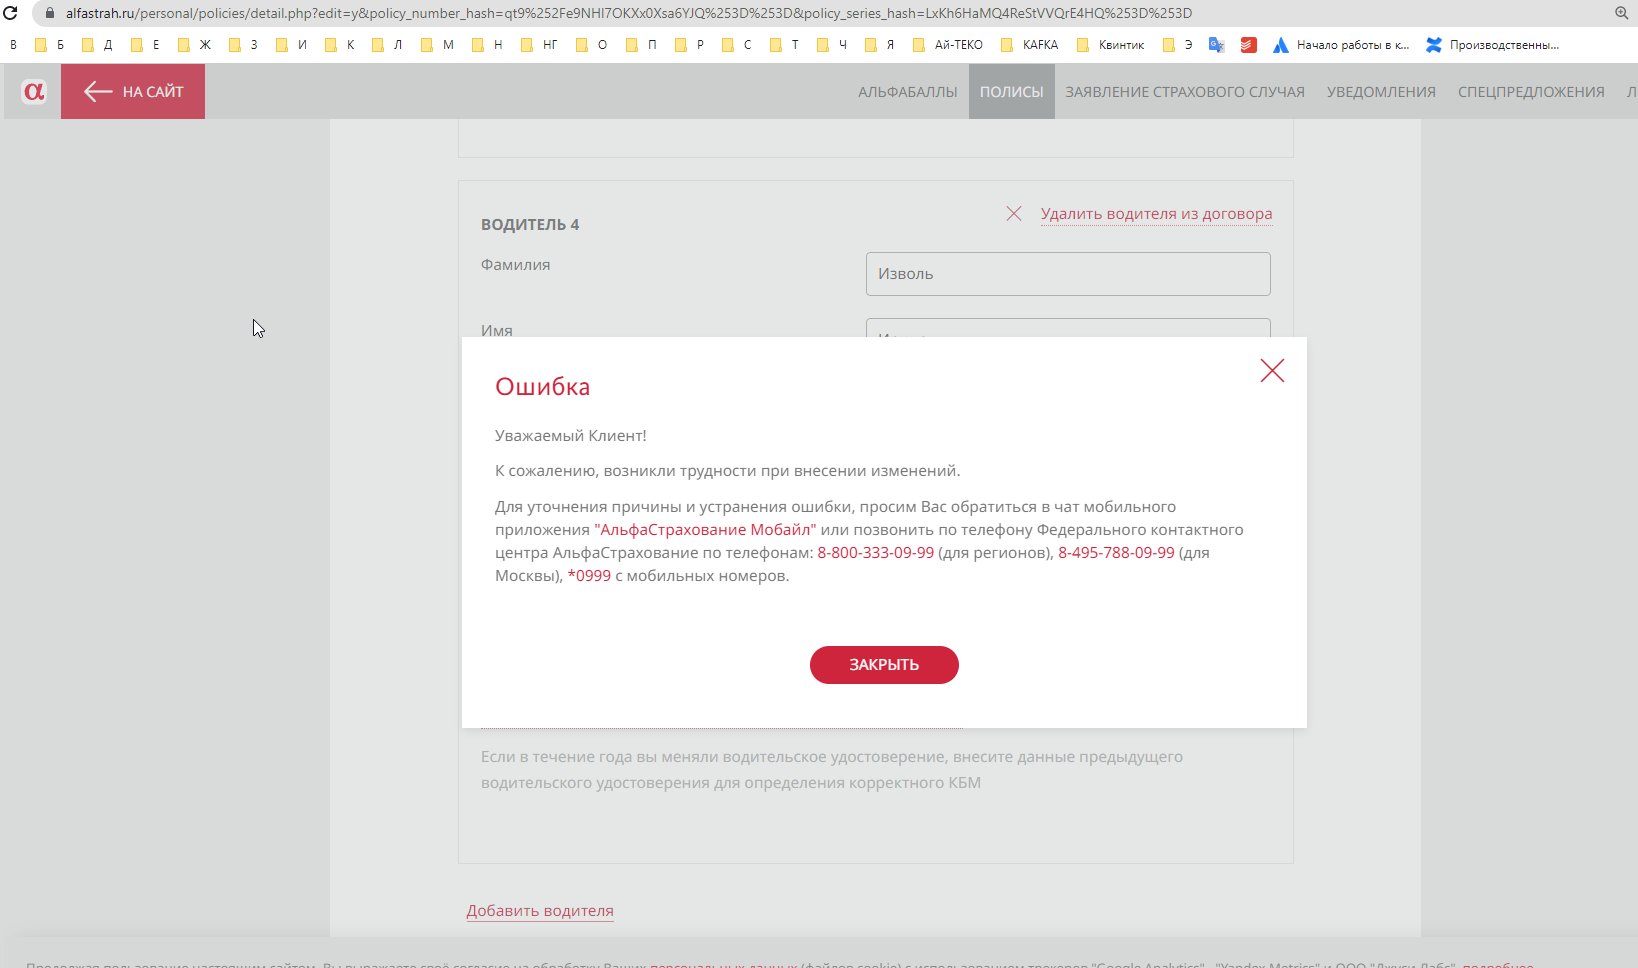Reload the page with the refresh icon
The height and width of the screenshot is (968, 1638).
11,13
